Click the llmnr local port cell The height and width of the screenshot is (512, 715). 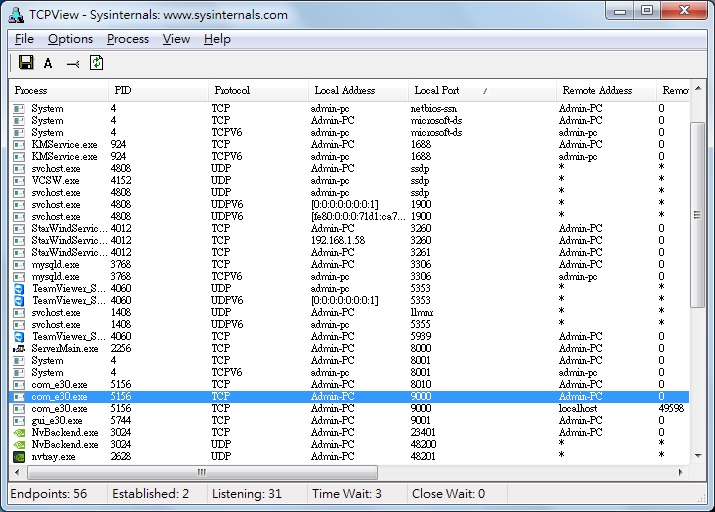point(422,312)
